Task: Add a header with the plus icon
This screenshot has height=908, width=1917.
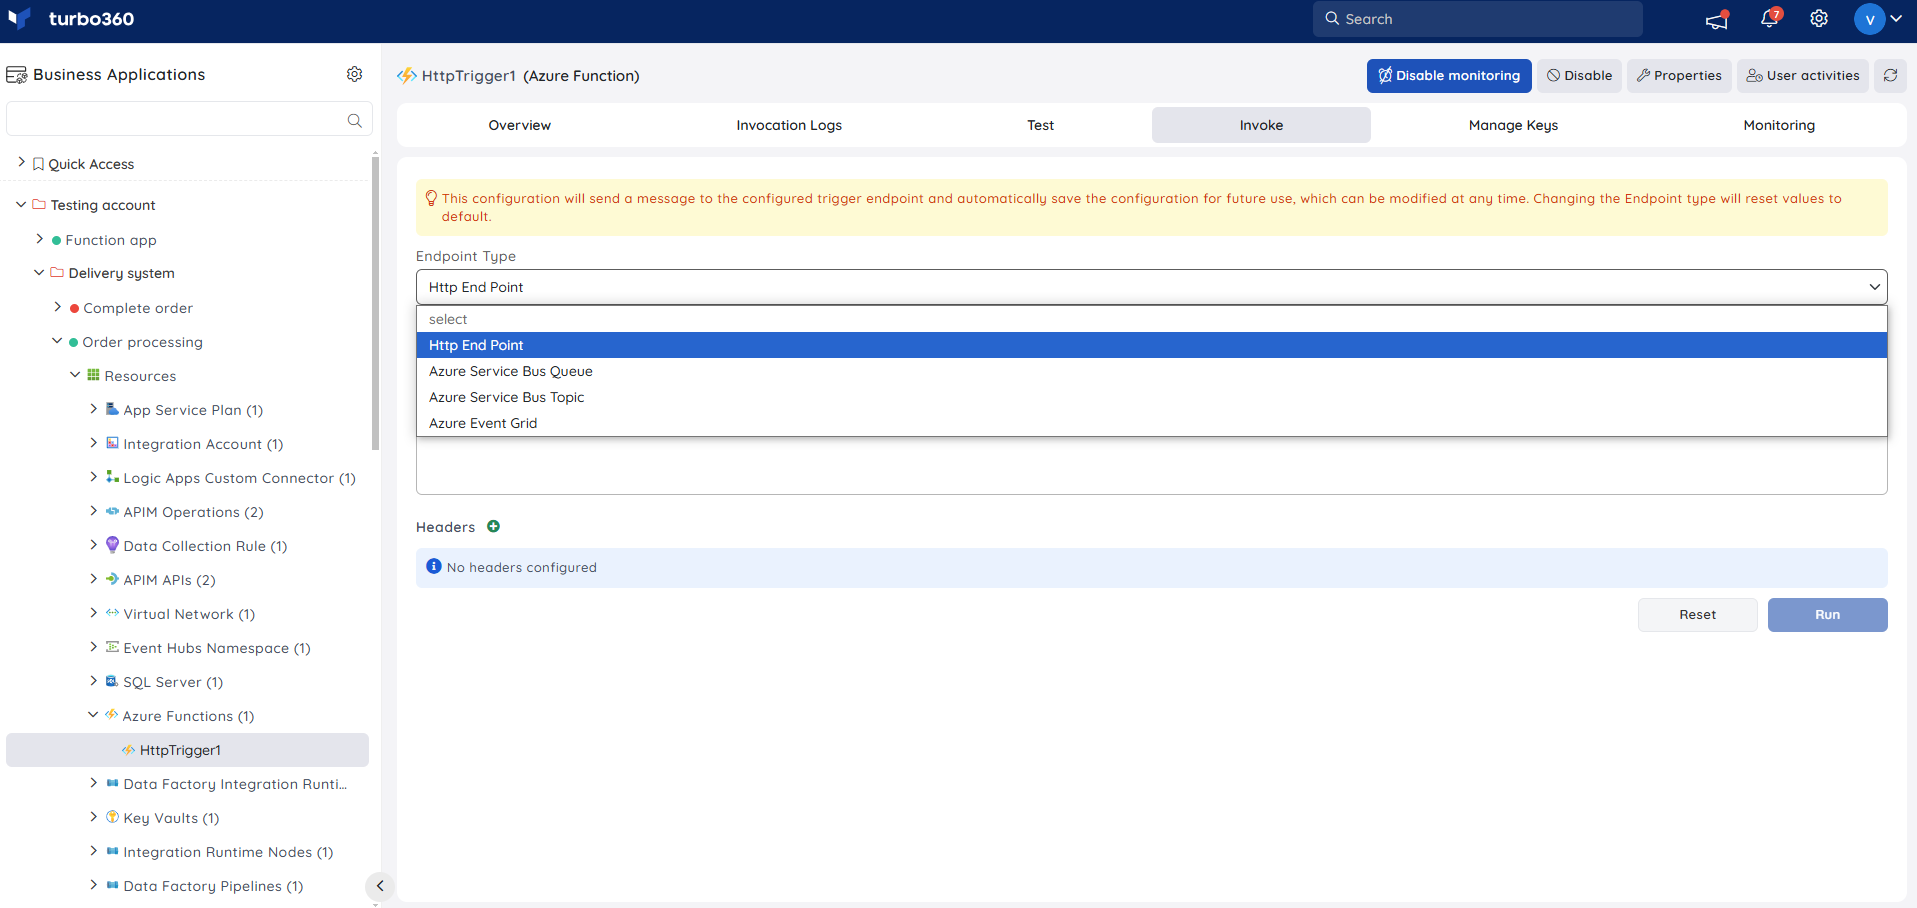Action: (x=493, y=526)
